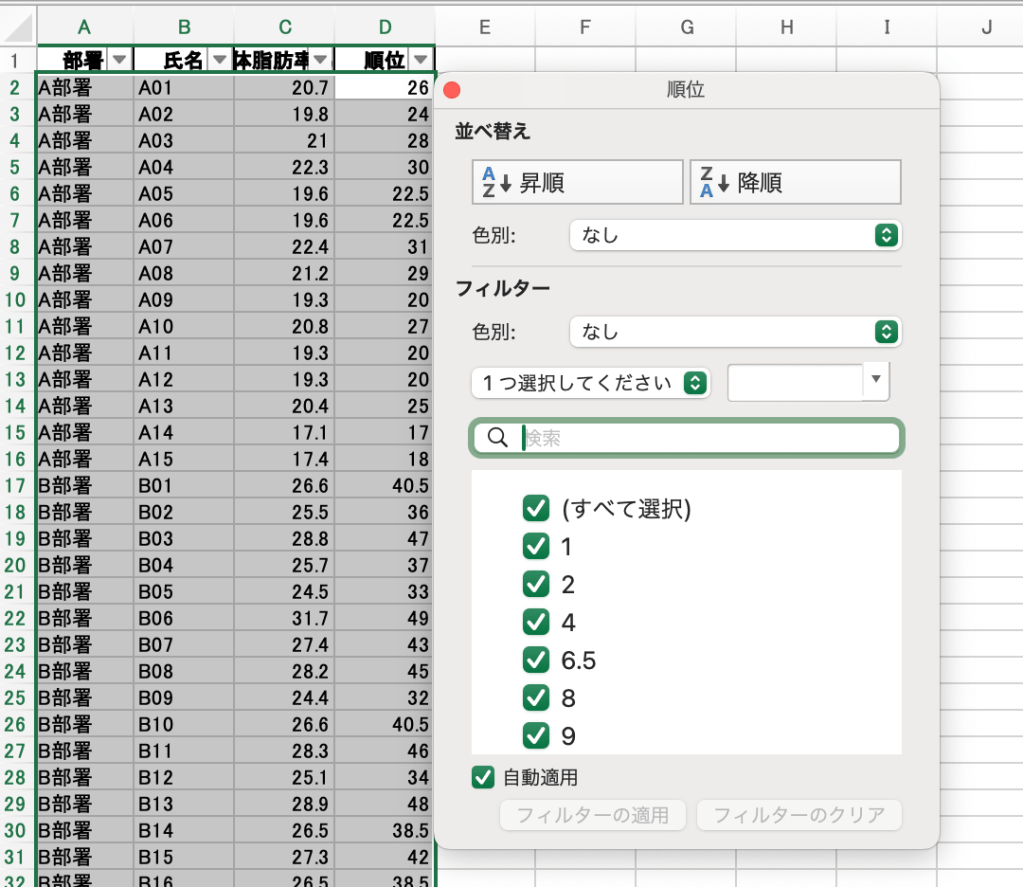1023x887 pixels.
Task: Open filter arrow on 部署 header
Action: click(119, 60)
